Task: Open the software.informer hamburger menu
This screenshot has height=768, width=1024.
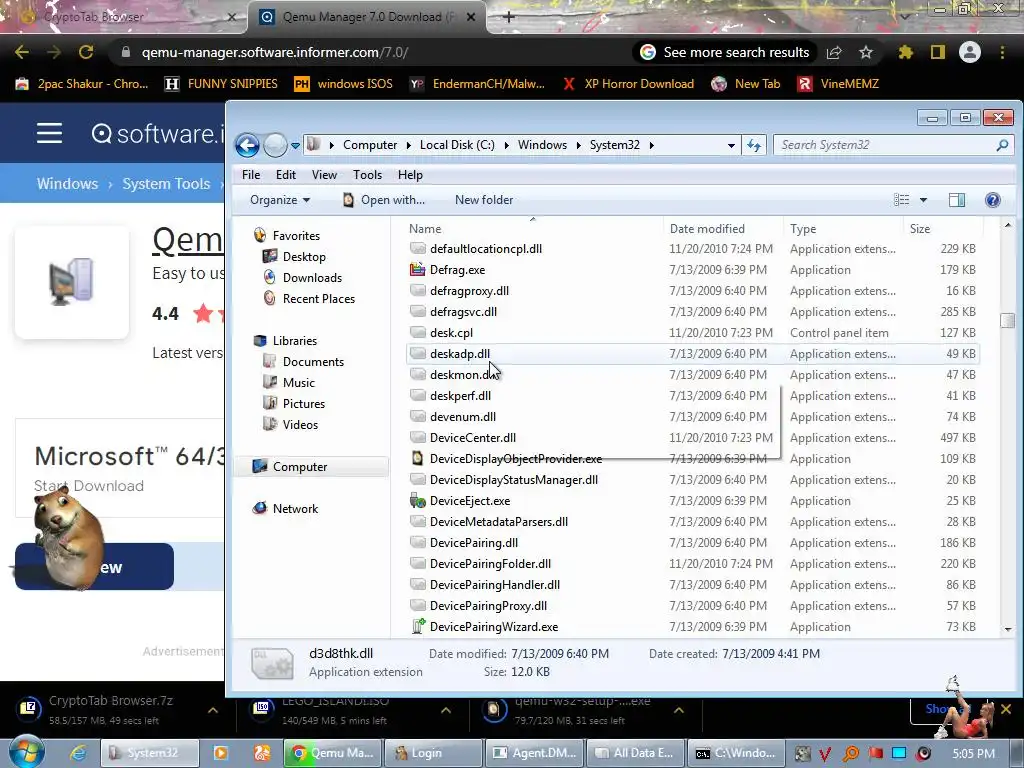Action: (49, 133)
